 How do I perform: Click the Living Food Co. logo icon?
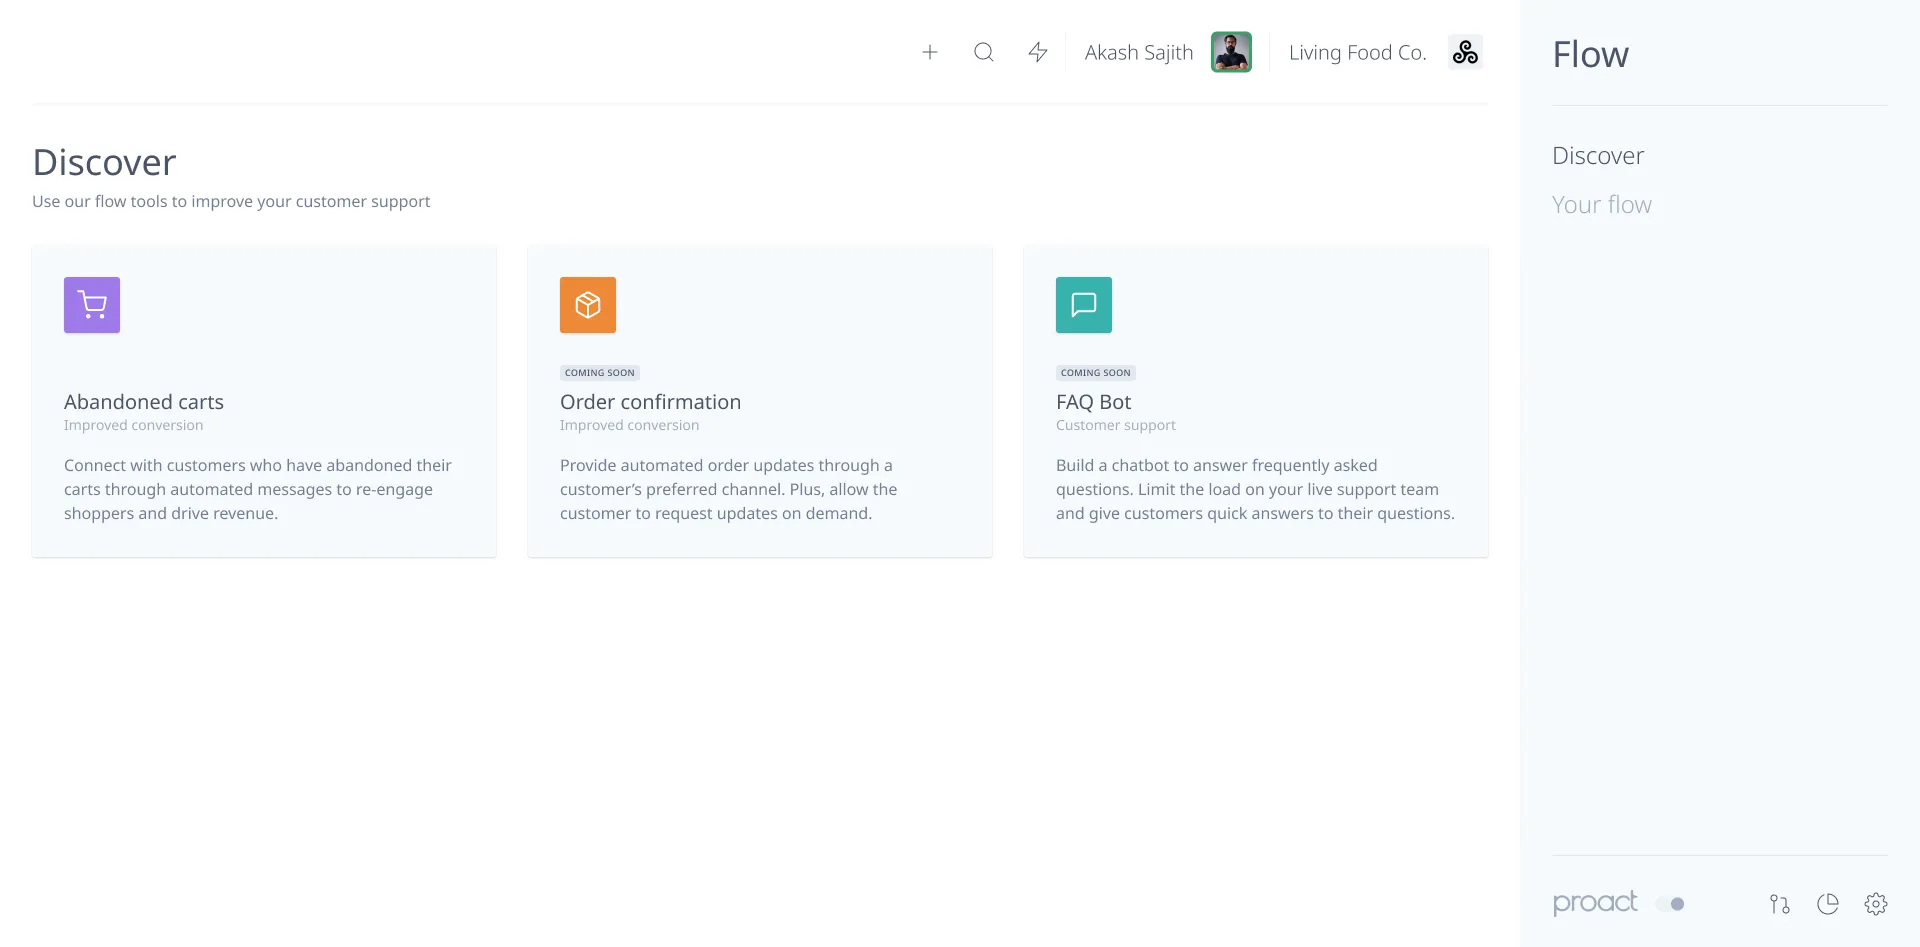click(1465, 52)
